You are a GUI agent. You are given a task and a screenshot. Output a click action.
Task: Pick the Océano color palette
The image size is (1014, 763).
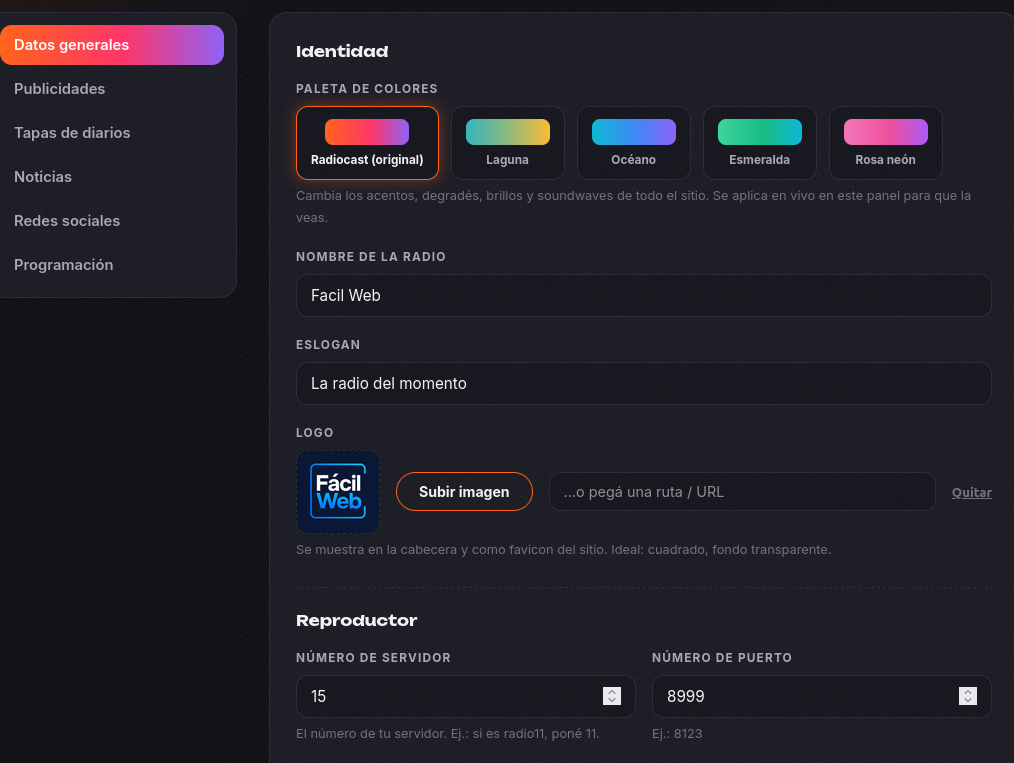pos(634,143)
